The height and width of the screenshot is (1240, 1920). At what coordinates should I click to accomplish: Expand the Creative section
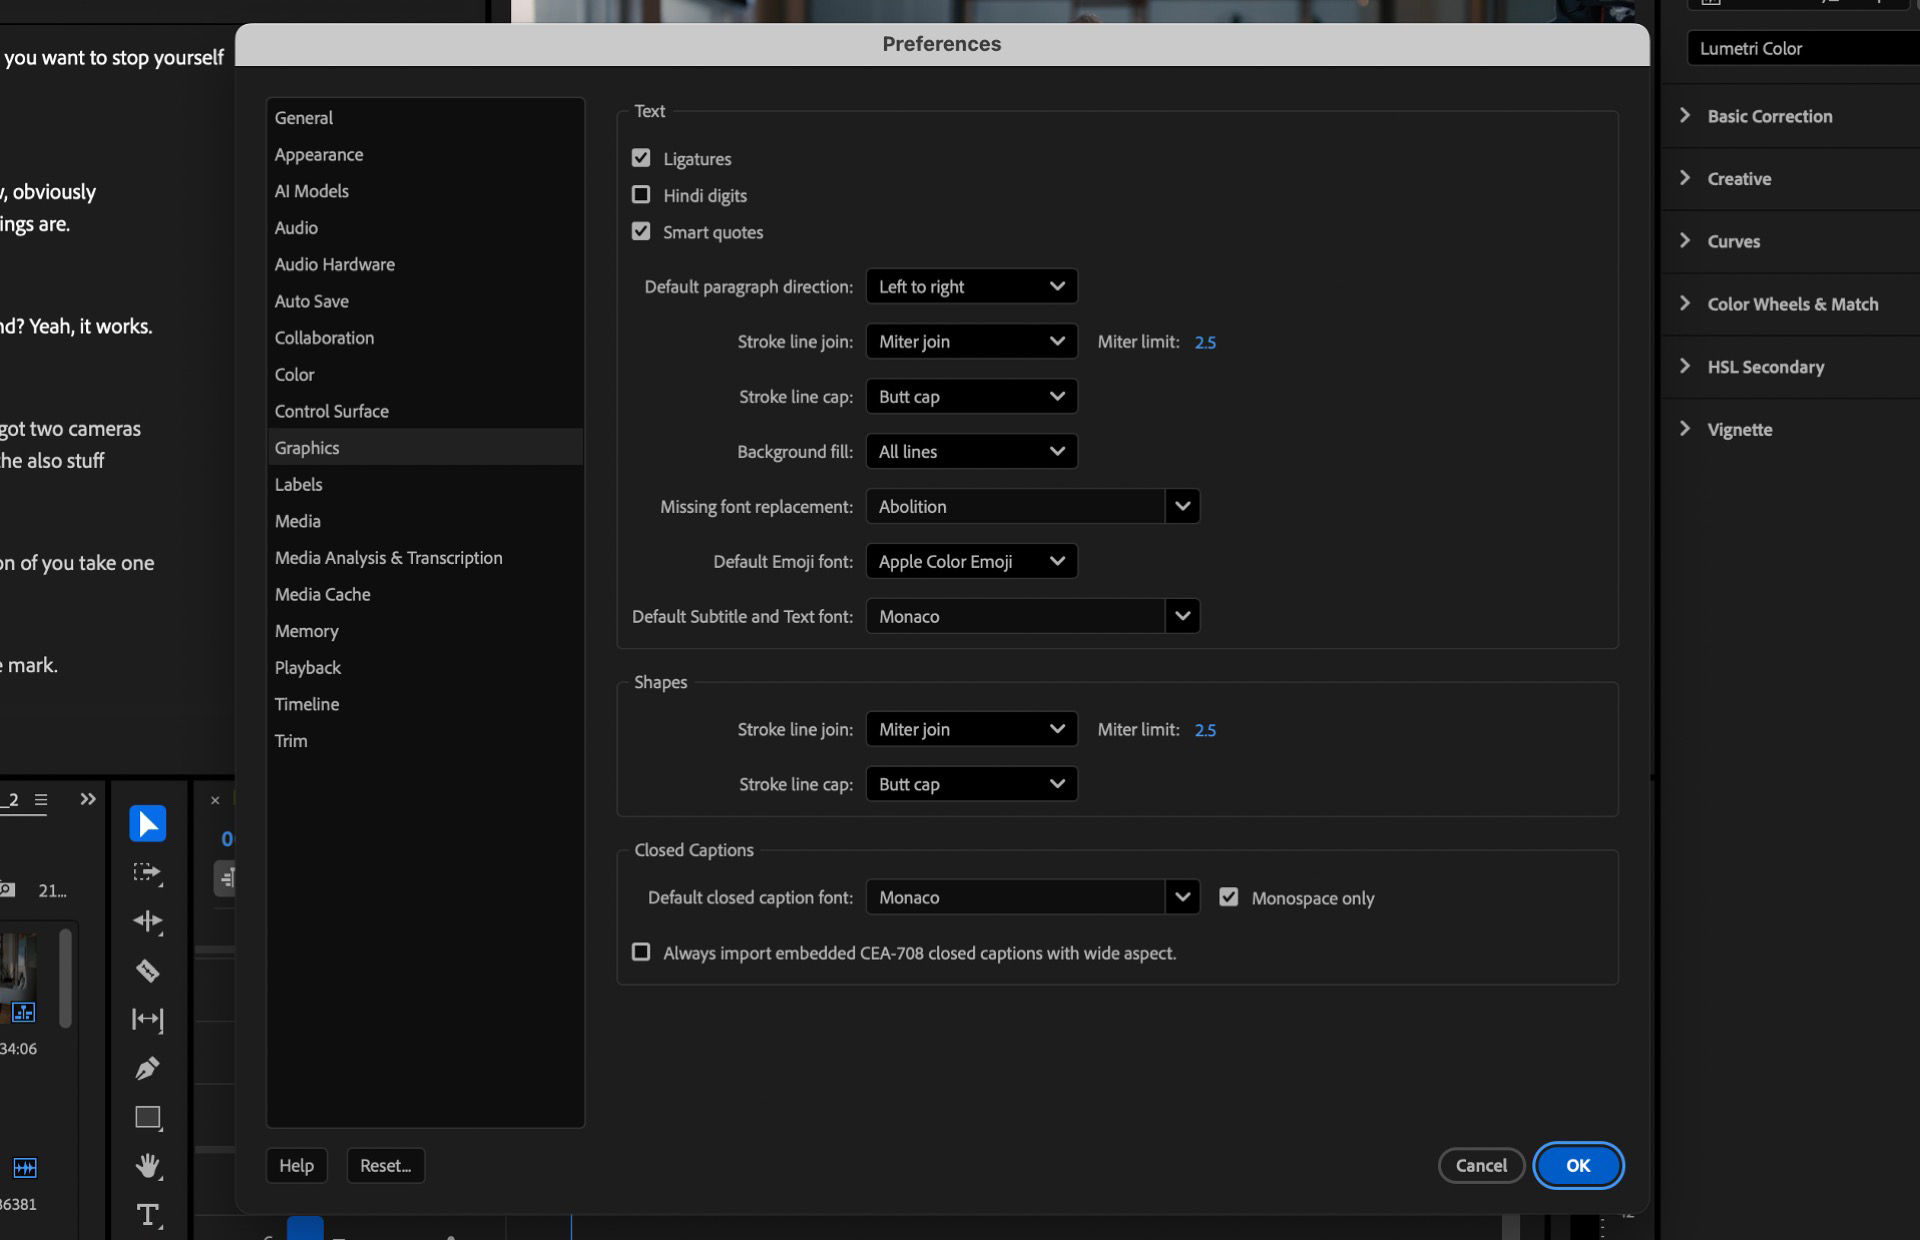(x=1686, y=178)
